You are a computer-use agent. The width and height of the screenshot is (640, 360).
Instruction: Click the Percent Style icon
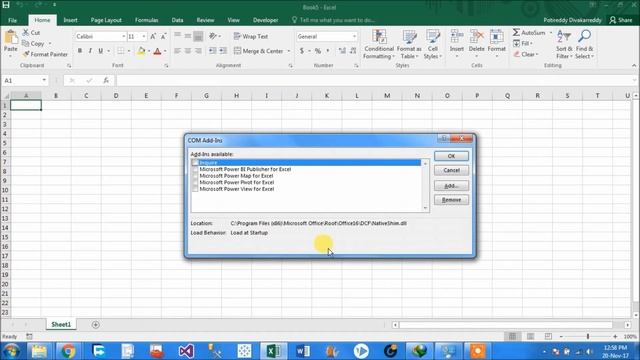click(318, 51)
